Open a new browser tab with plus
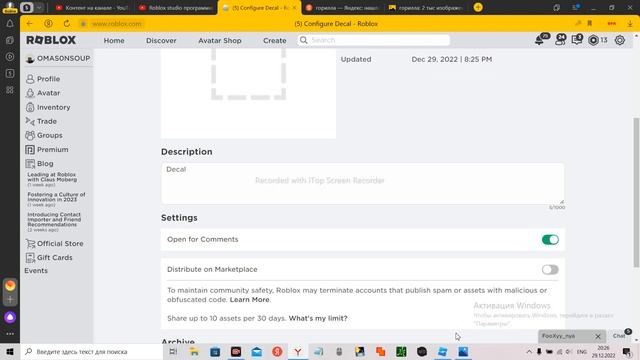This screenshot has width=640, height=360. 478,7
